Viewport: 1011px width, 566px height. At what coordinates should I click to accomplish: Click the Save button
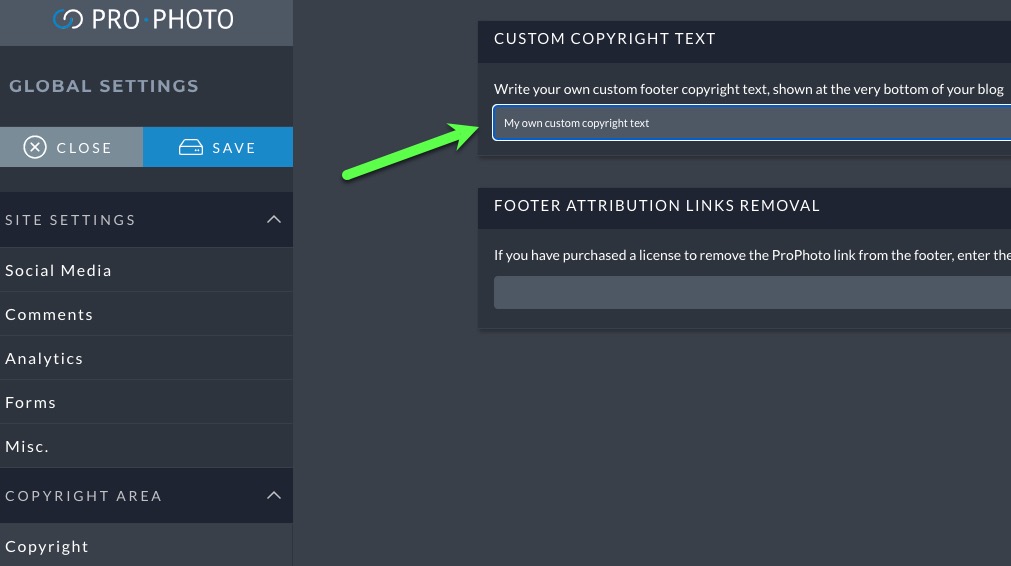218,147
